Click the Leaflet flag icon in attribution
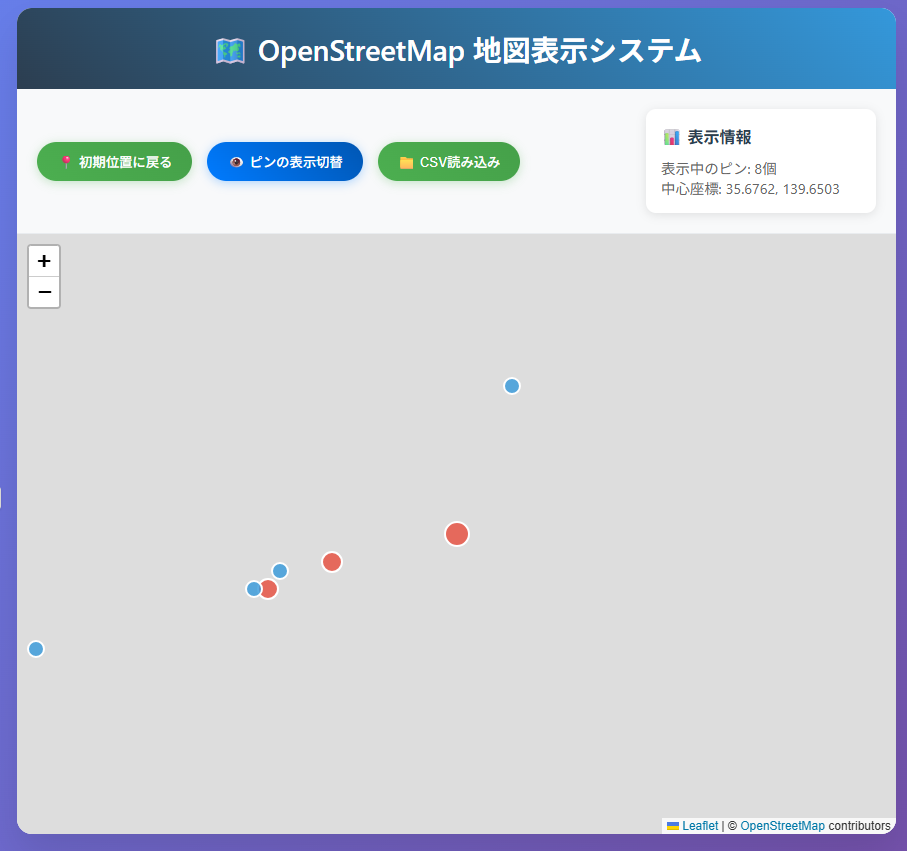The width and height of the screenshot is (907, 851). tap(673, 826)
